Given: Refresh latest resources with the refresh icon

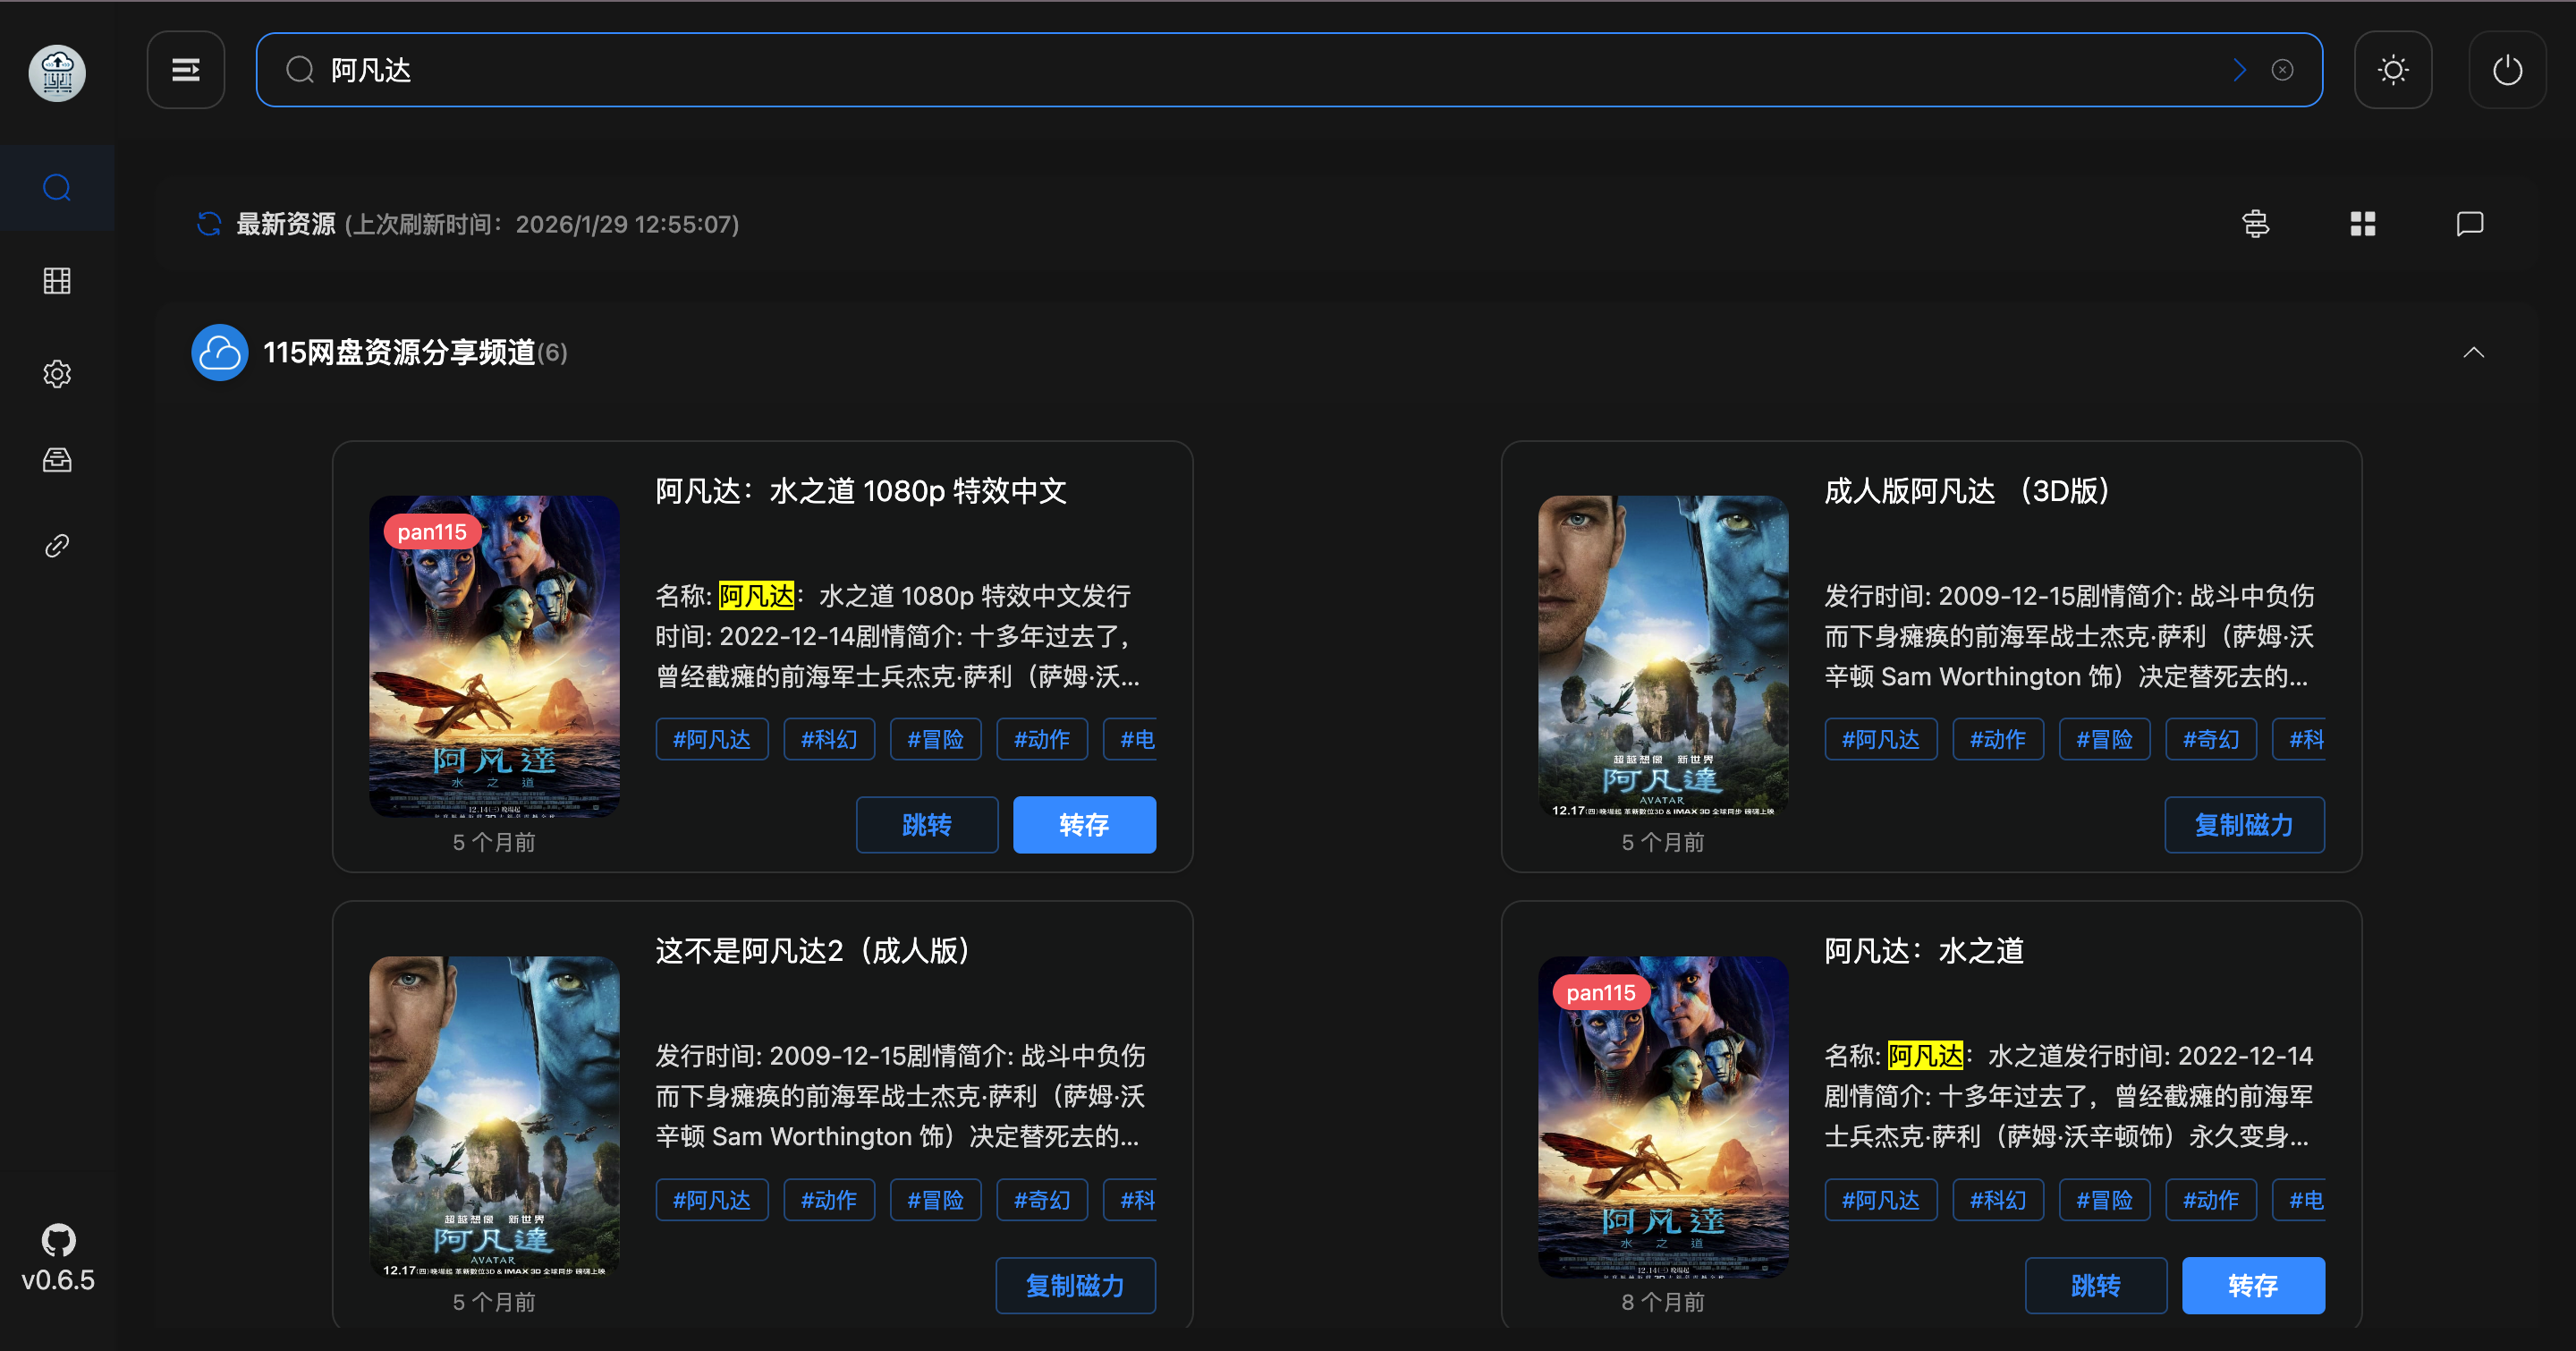Looking at the screenshot, I should click(x=209, y=224).
